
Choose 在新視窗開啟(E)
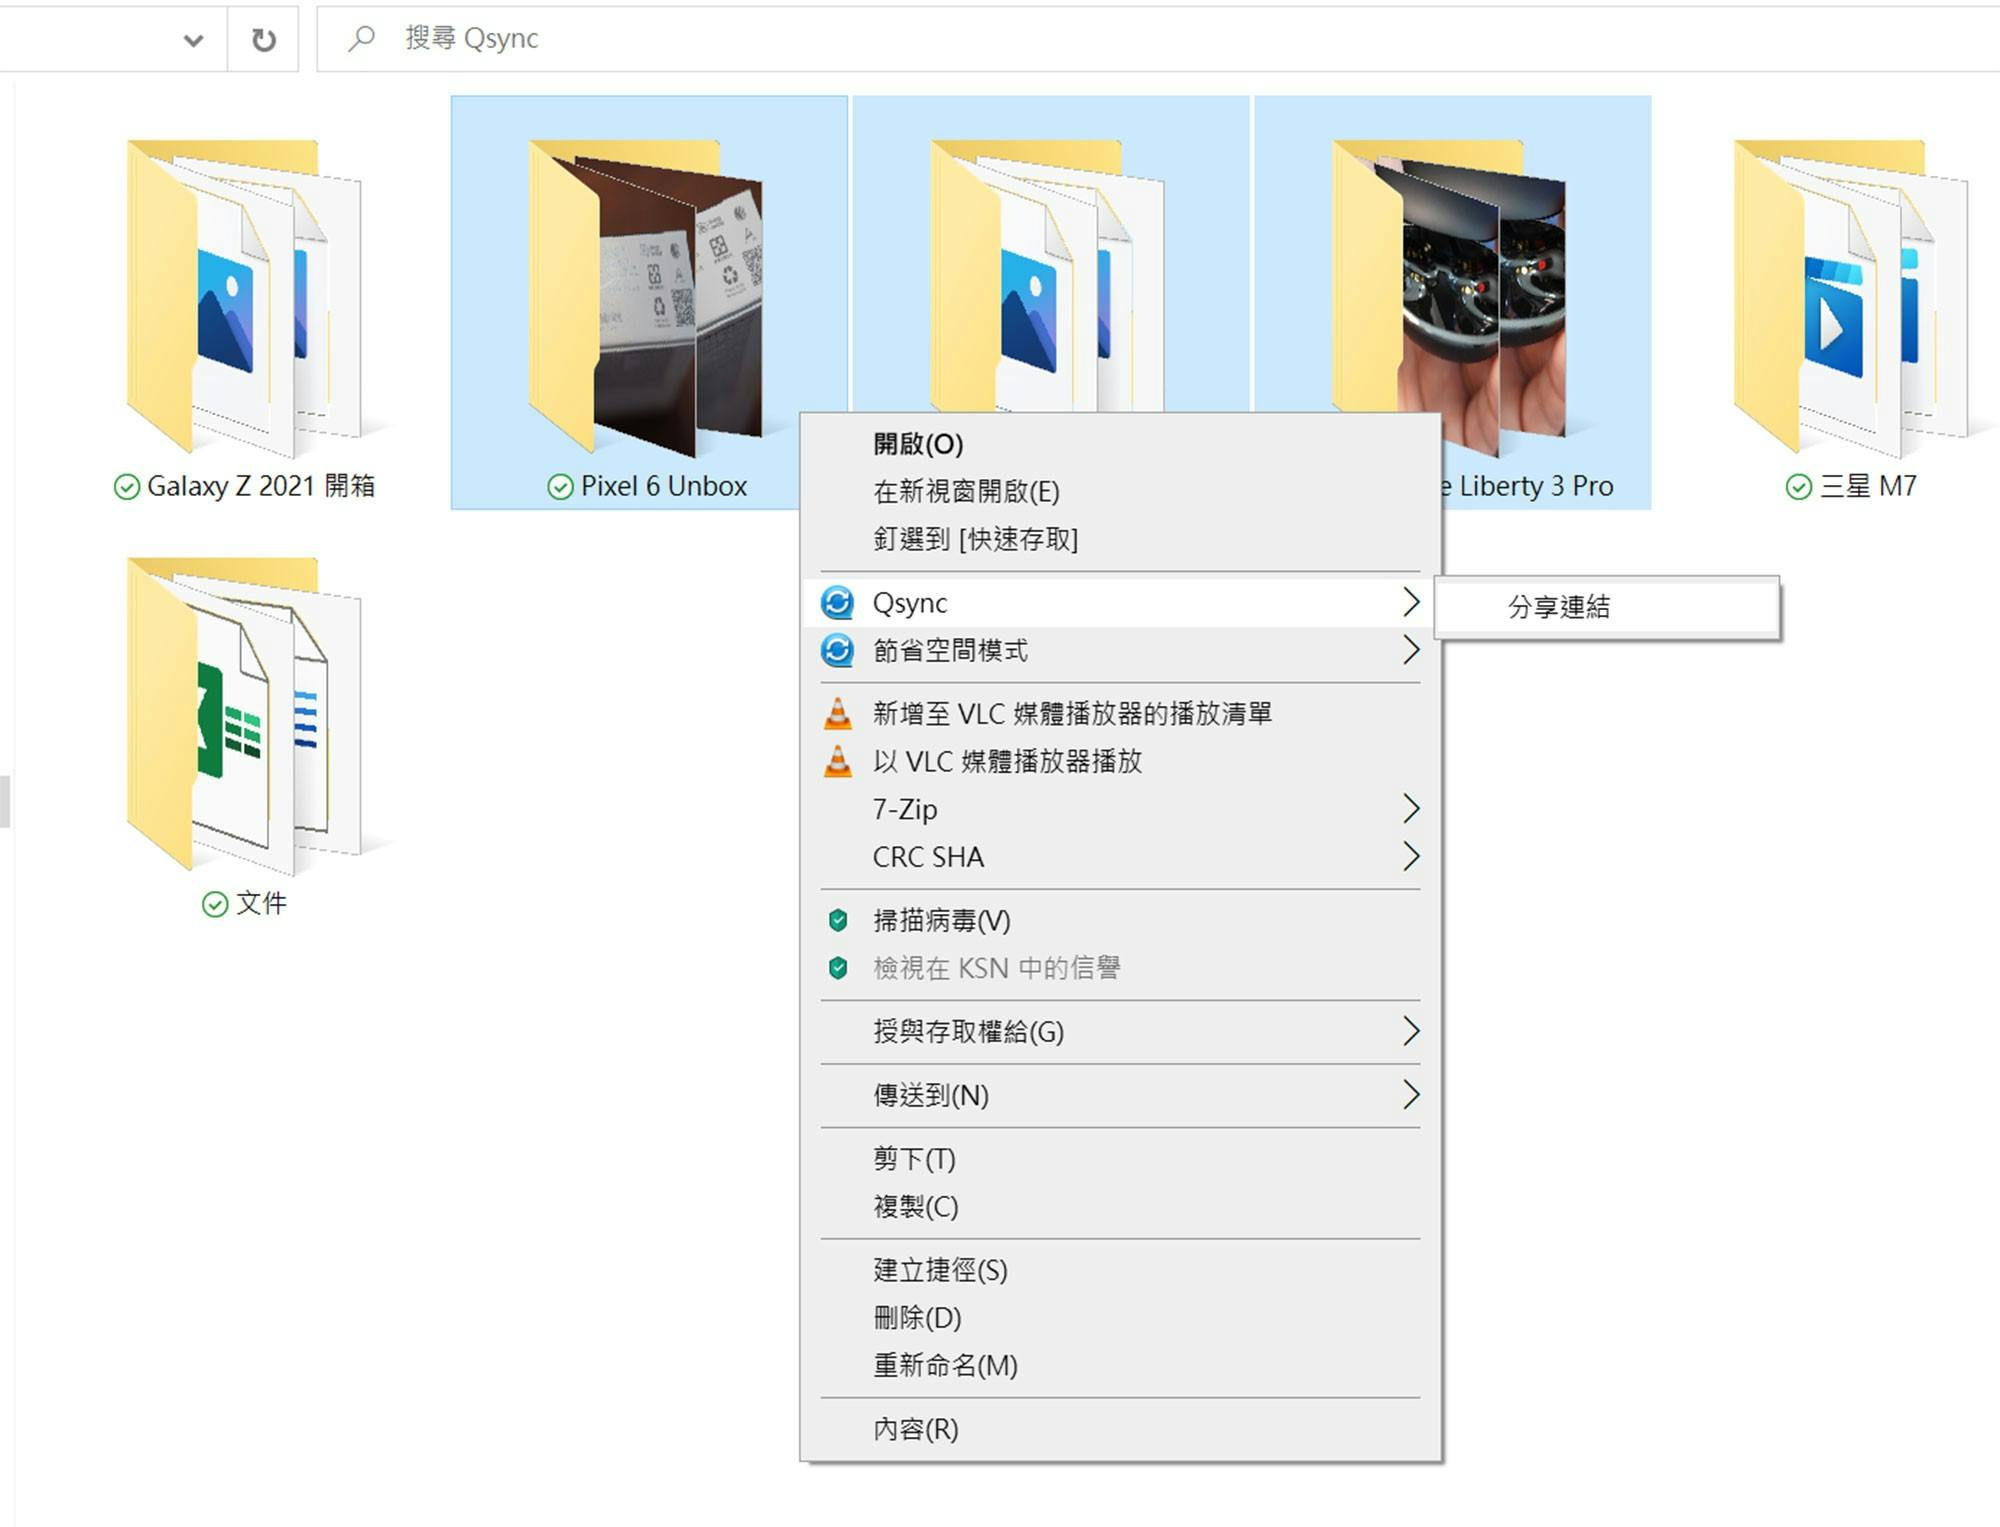pyautogui.click(x=1120, y=492)
